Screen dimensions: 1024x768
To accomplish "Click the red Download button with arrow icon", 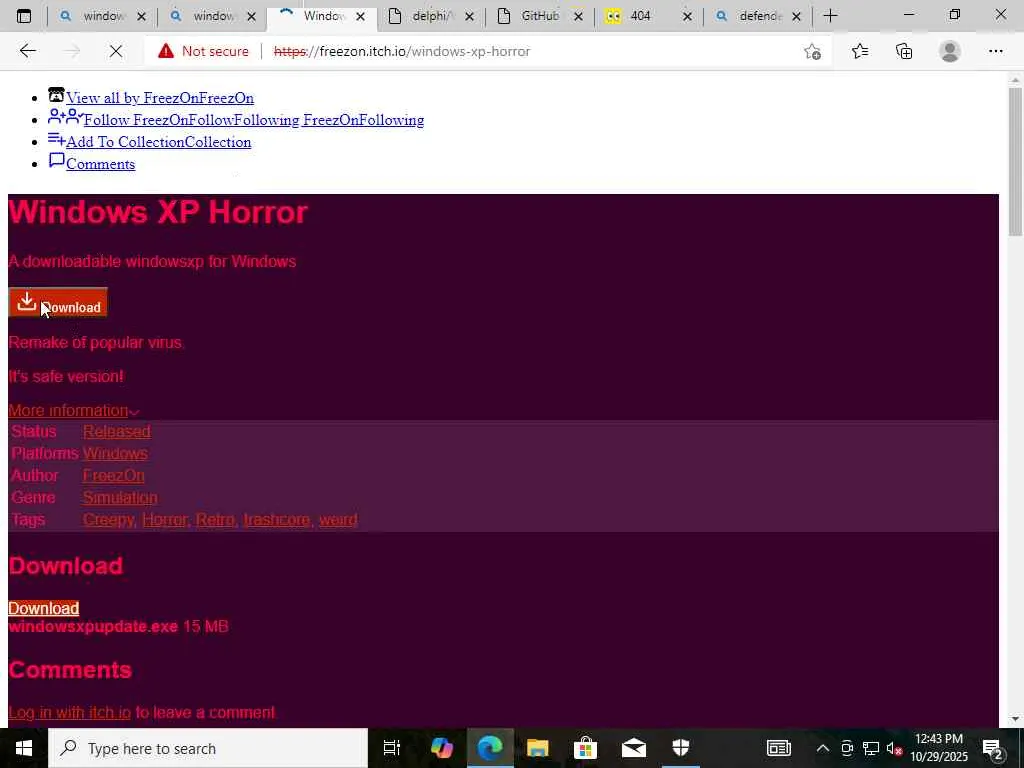I will coord(57,303).
